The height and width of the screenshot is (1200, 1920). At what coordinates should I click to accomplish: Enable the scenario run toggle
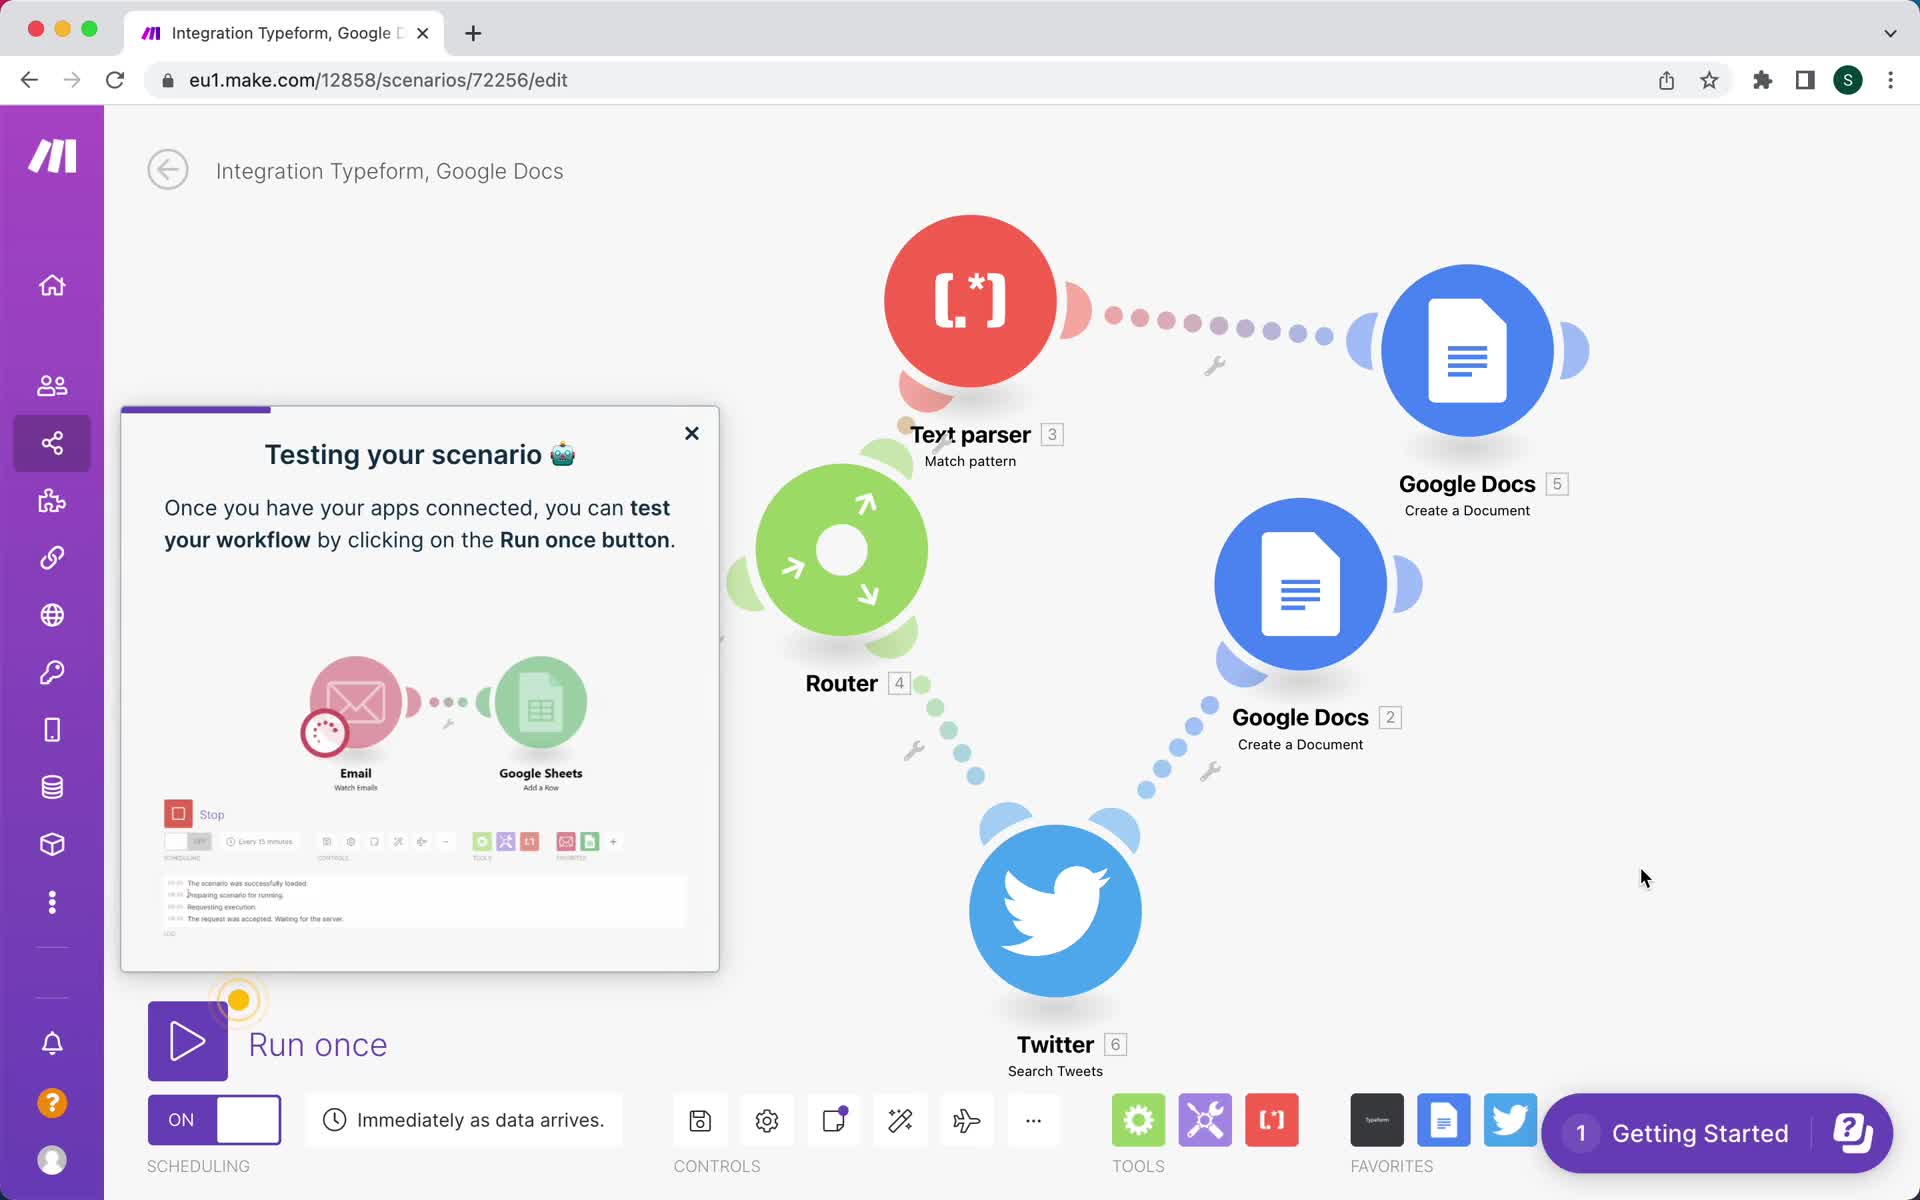click(214, 1120)
